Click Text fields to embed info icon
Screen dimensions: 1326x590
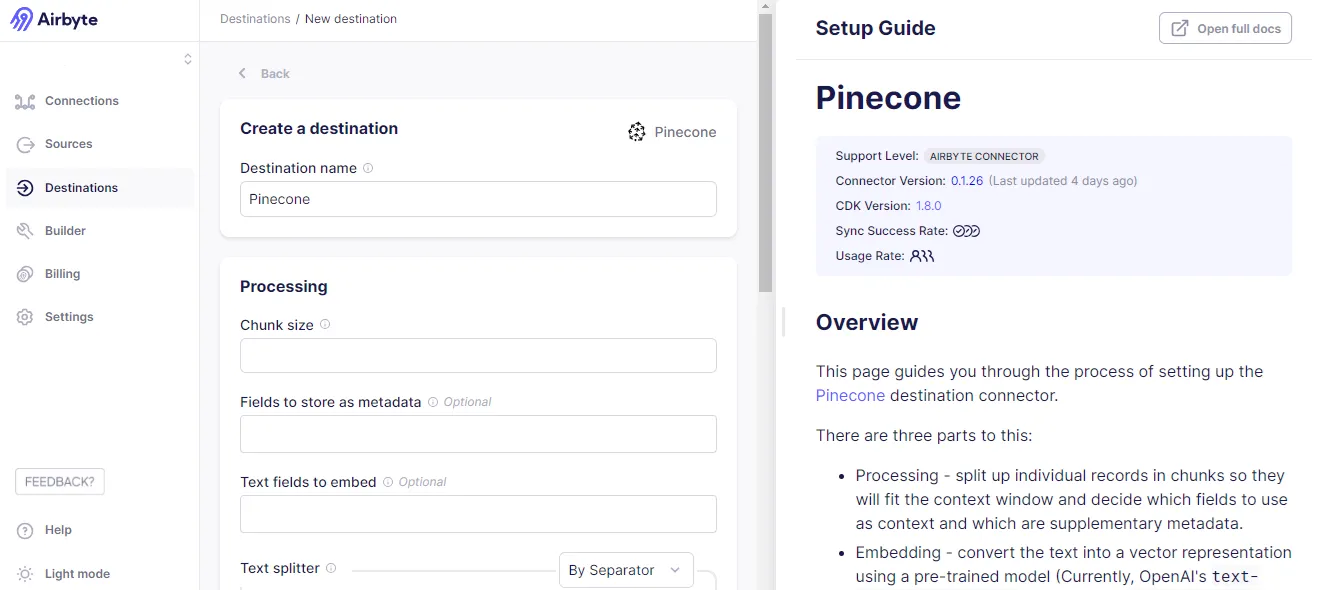[388, 482]
